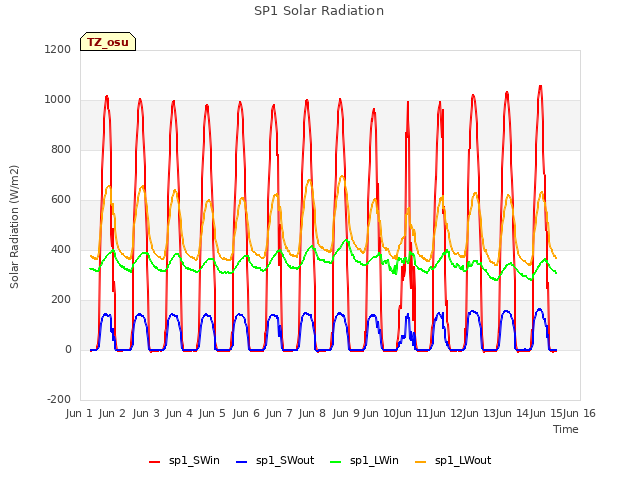Click the 800 y-axis tick label
Image resolution: width=640 pixels, height=480 pixels.
(61, 149)
